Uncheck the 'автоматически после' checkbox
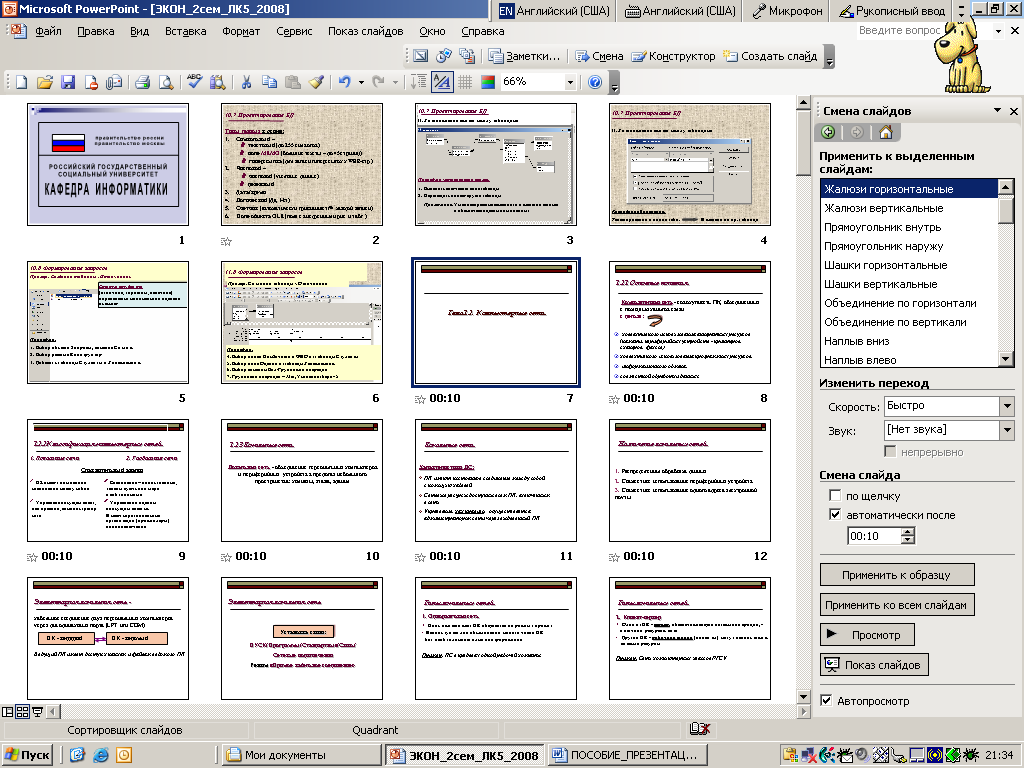1024x768 pixels. click(x=835, y=515)
